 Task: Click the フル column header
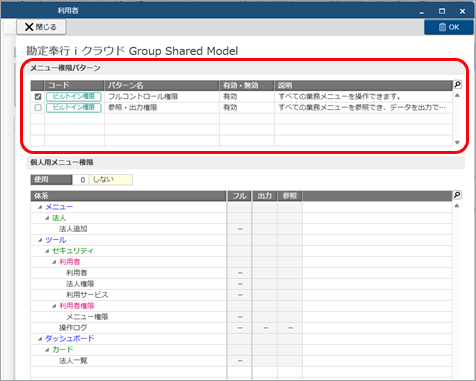pyautogui.click(x=239, y=196)
